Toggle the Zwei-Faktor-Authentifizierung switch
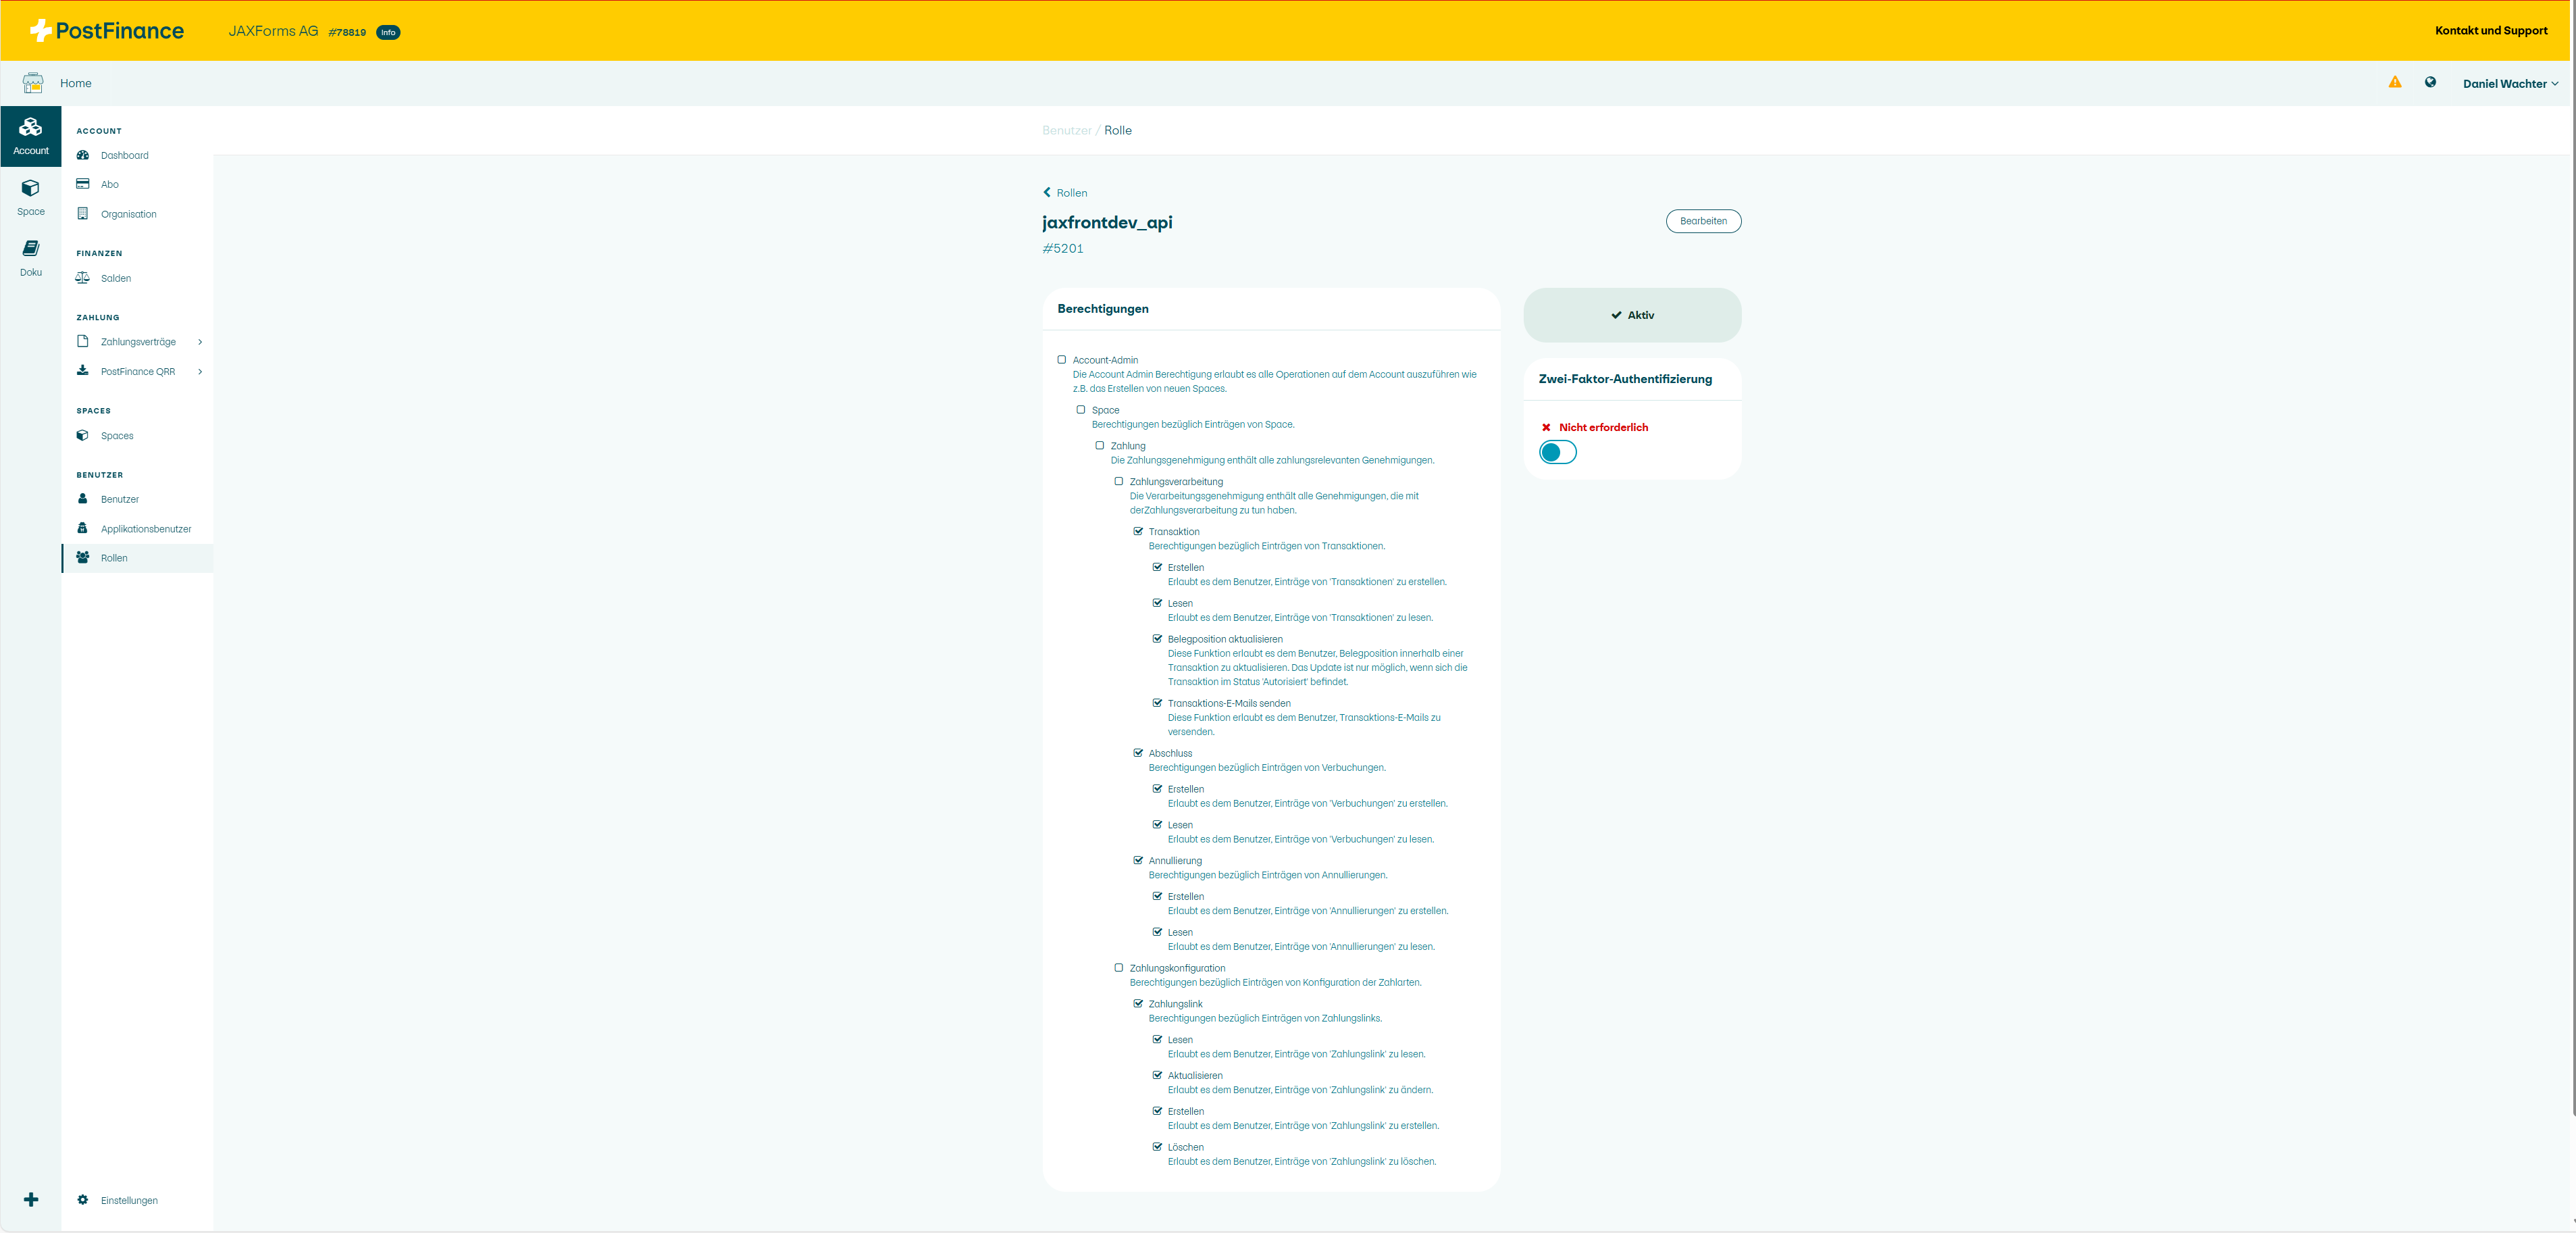Screen dimensions: 2576x1233 point(1557,452)
